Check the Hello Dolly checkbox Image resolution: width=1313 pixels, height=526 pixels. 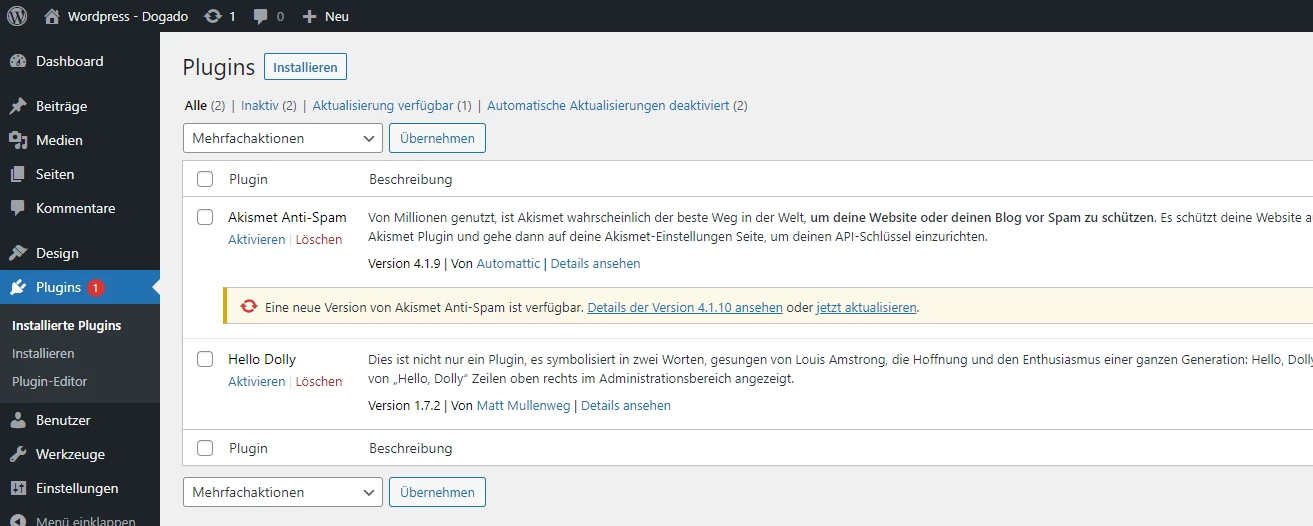coord(205,359)
